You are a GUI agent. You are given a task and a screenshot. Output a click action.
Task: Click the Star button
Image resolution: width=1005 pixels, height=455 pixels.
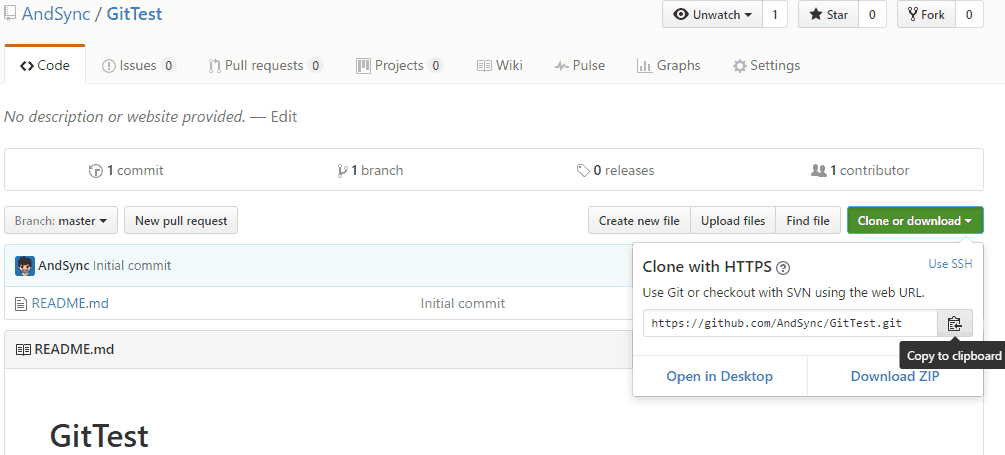tap(828, 15)
